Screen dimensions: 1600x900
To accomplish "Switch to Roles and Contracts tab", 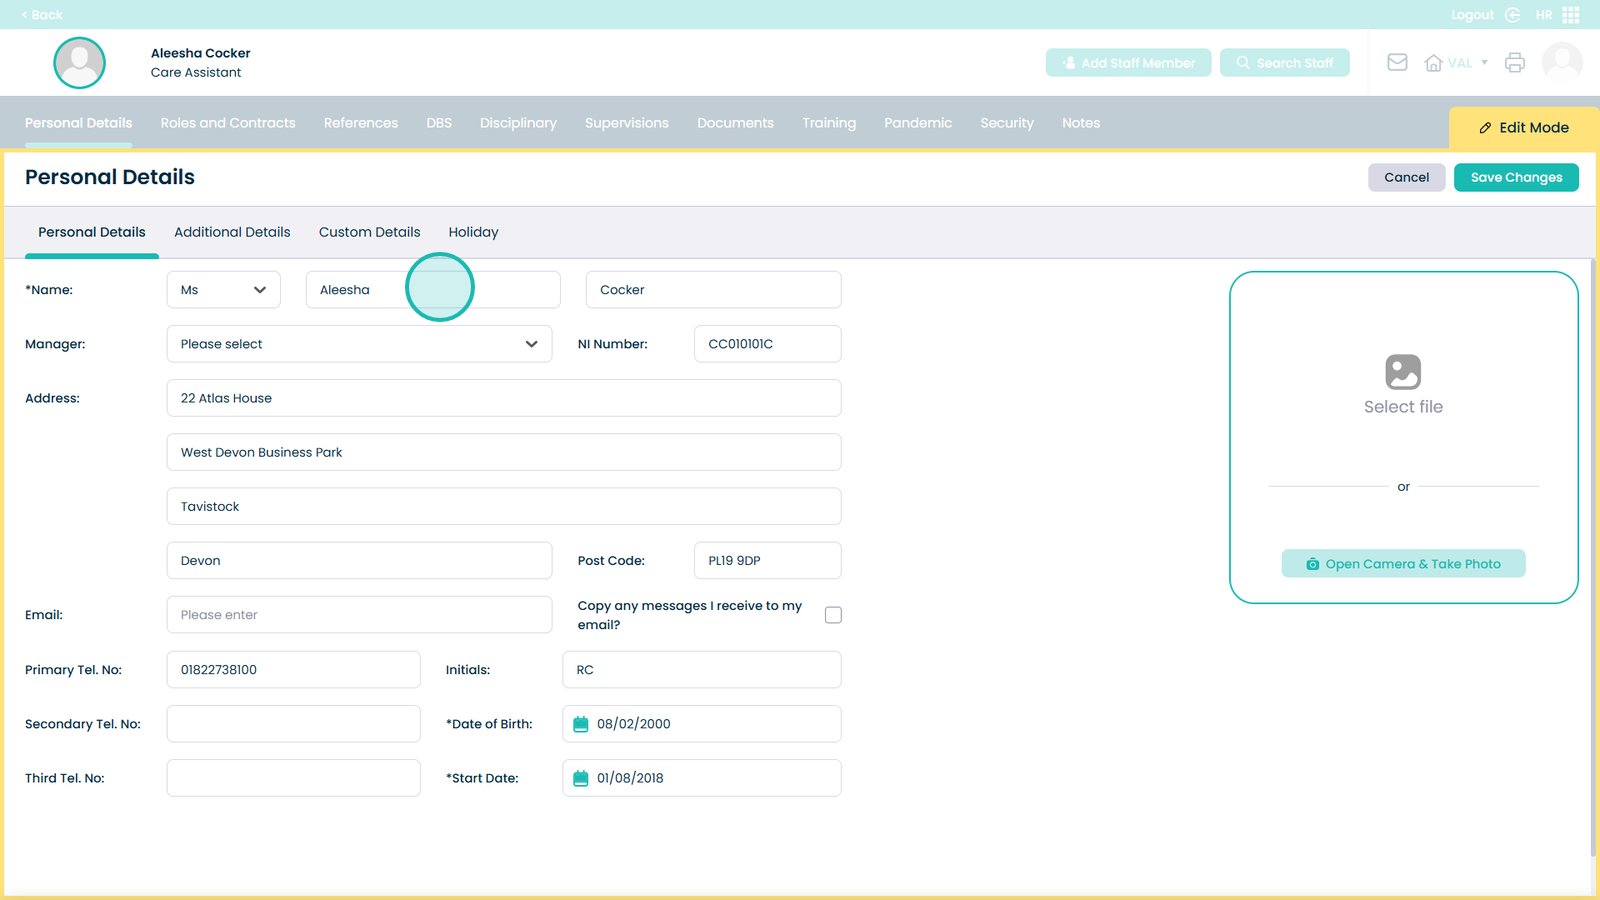I will pos(228,123).
